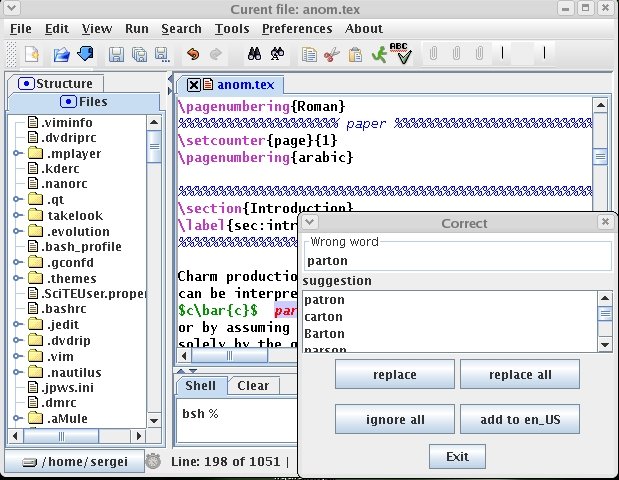Image resolution: width=619 pixels, height=480 pixels.
Task: Save the file with the floppy icon
Action: pyautogui.click(x=116, y=54)
